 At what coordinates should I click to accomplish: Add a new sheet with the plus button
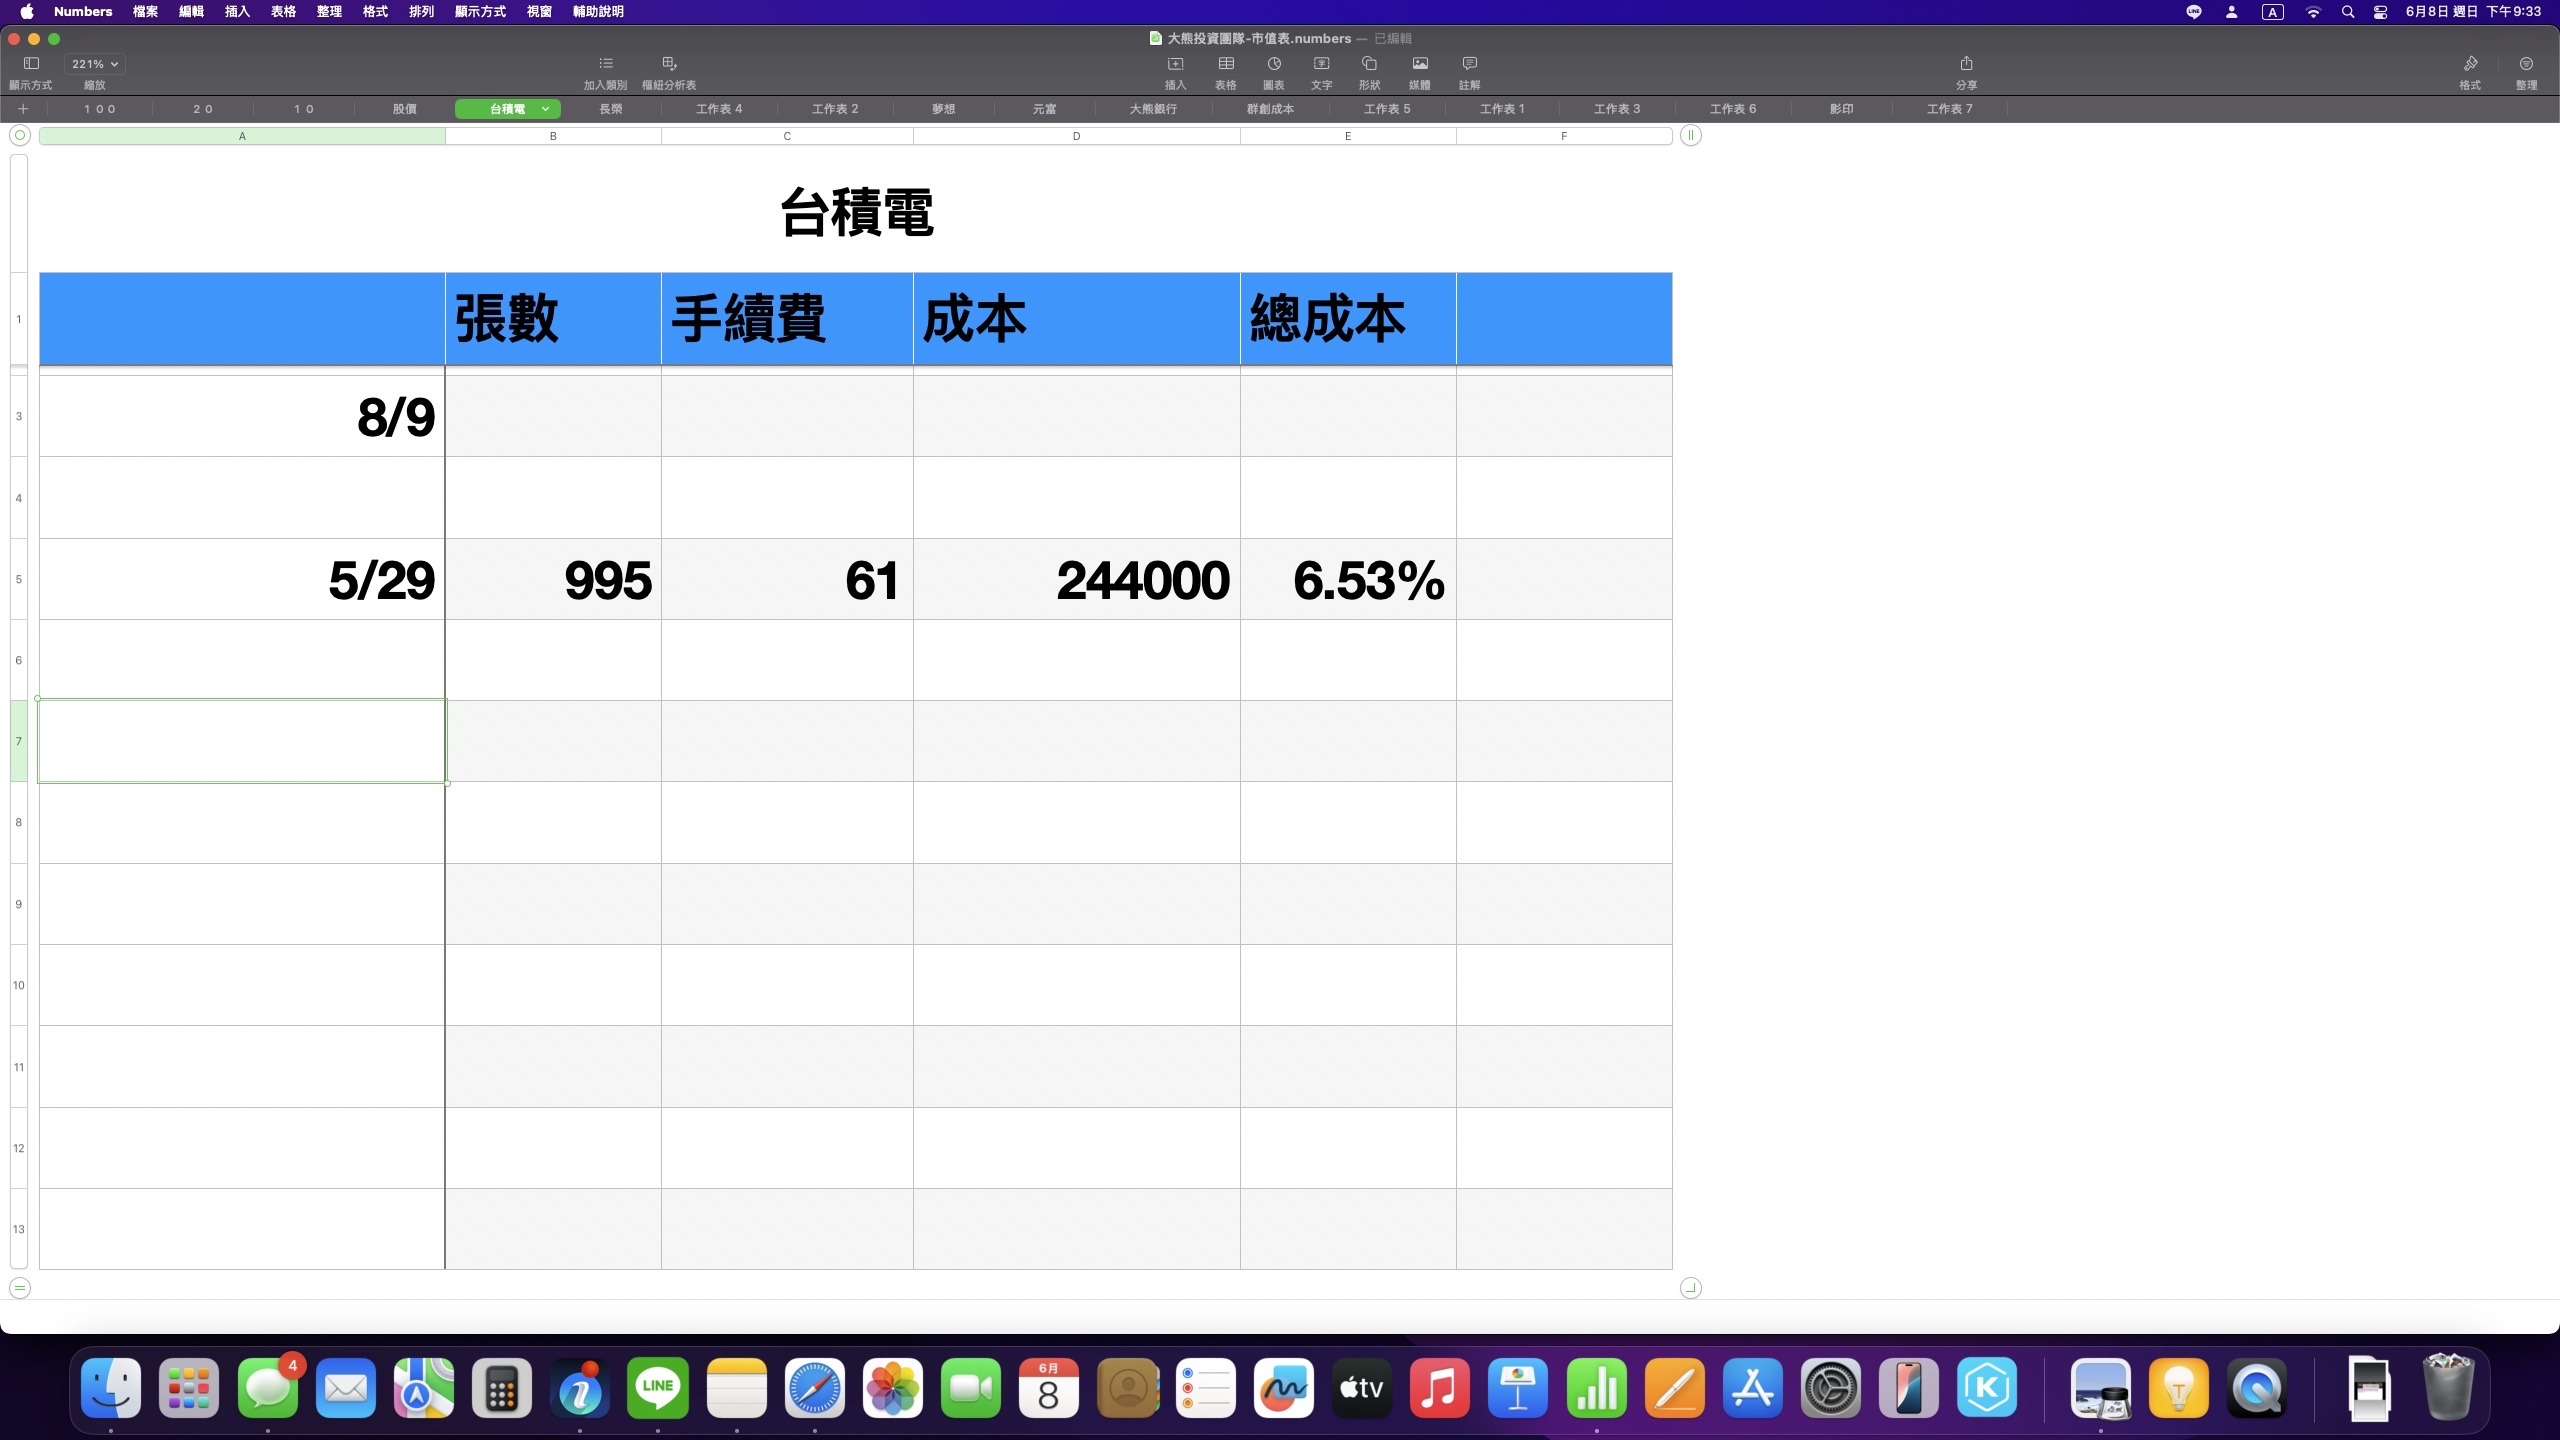[x=23, y=108]
